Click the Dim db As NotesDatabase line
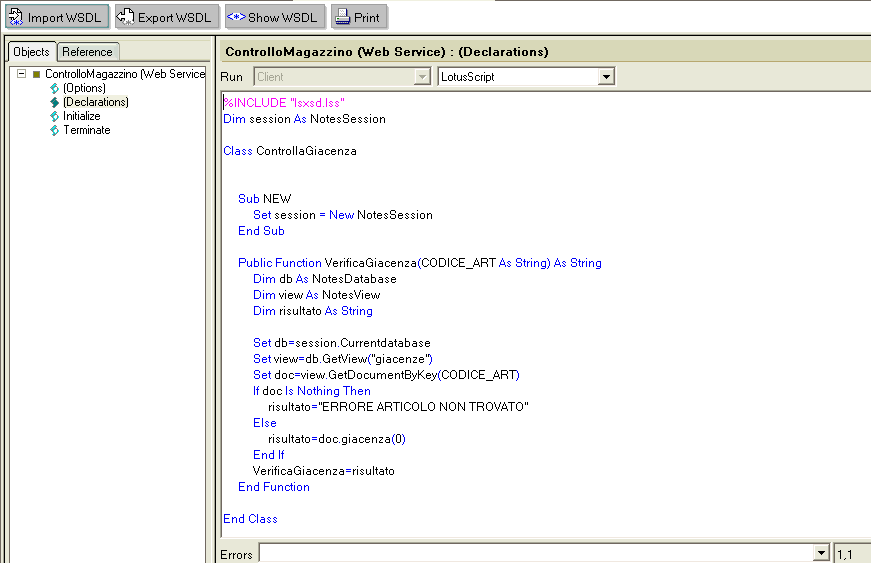 (x=325, y=279)
